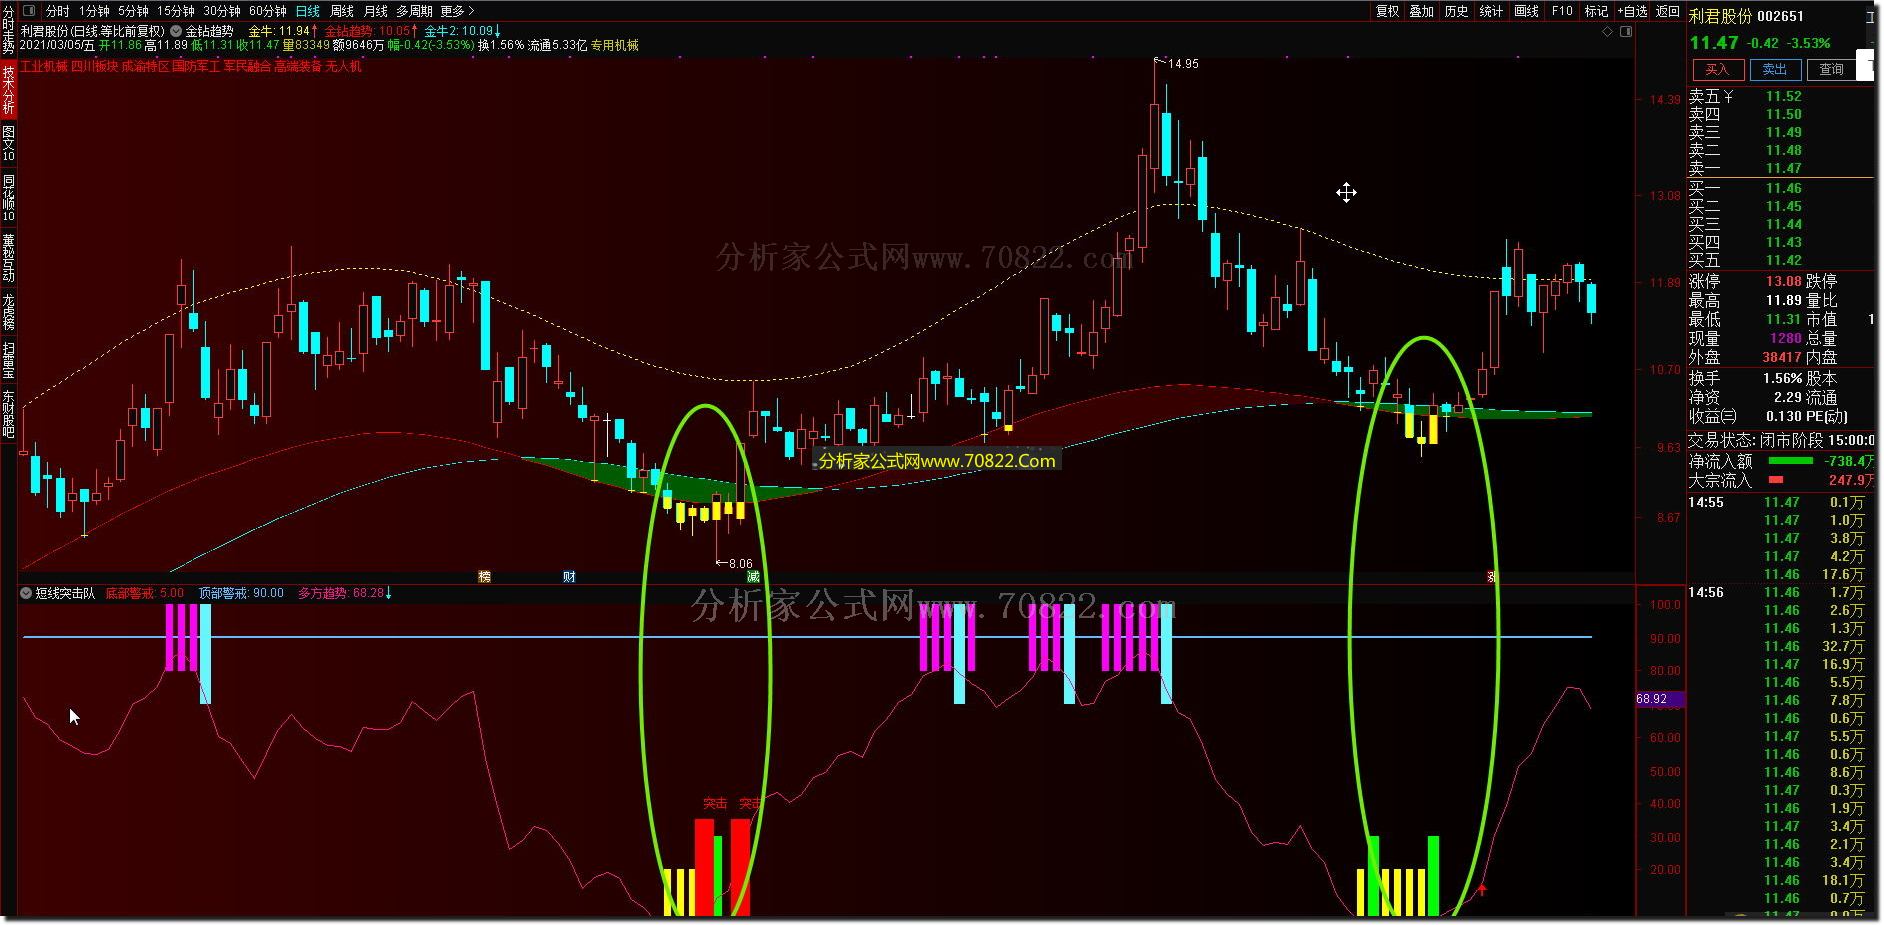
Task: Click the 底部警戒: 5.00 indicator label
Action: pos(144,593)
